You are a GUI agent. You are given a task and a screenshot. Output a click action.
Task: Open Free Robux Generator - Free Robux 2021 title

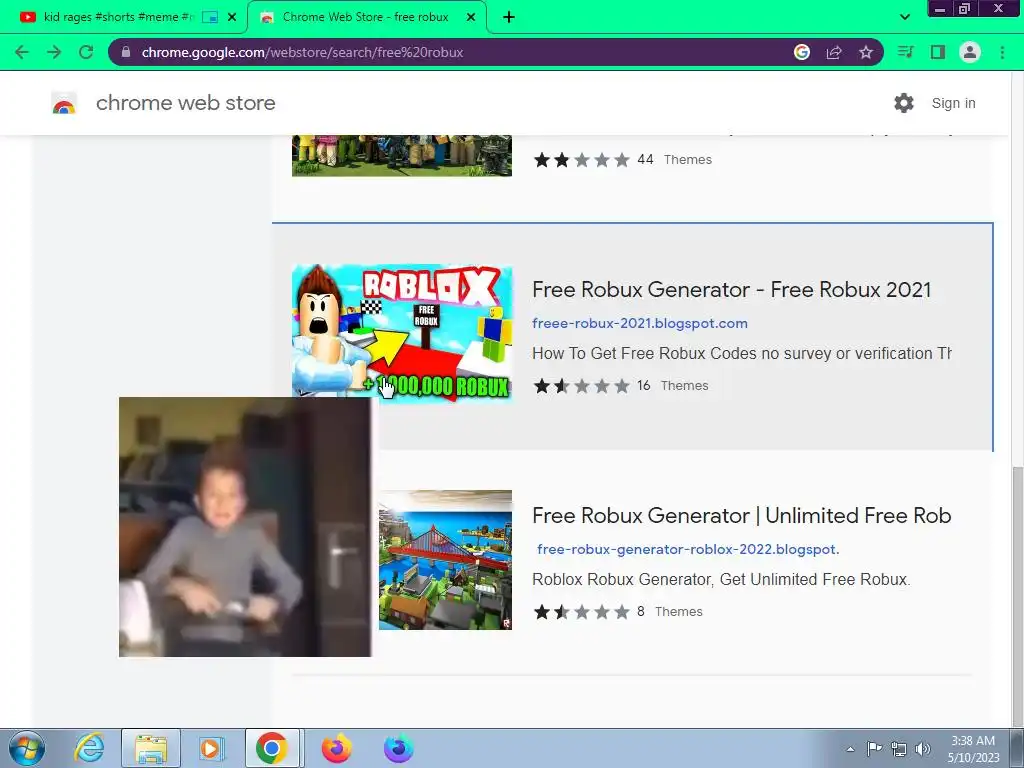click(731, 289)
